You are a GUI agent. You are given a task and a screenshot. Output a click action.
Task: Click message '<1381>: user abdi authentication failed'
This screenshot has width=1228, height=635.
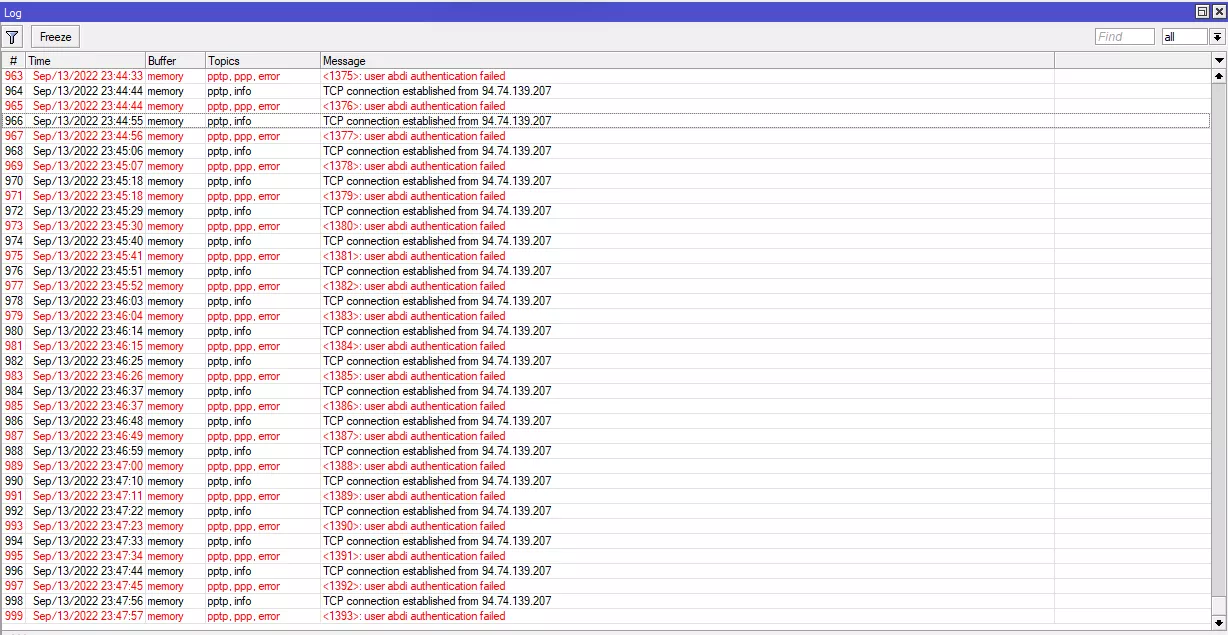[414, 256]
